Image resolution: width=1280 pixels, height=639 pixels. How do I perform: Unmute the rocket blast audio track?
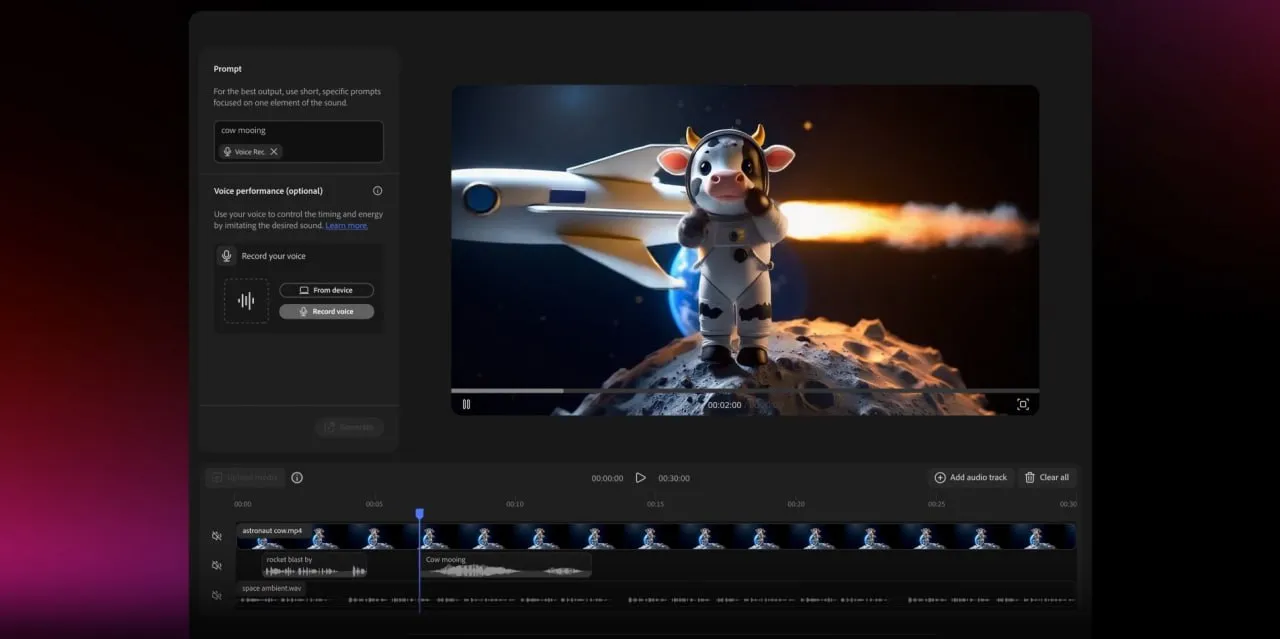[x=216, y=564]
